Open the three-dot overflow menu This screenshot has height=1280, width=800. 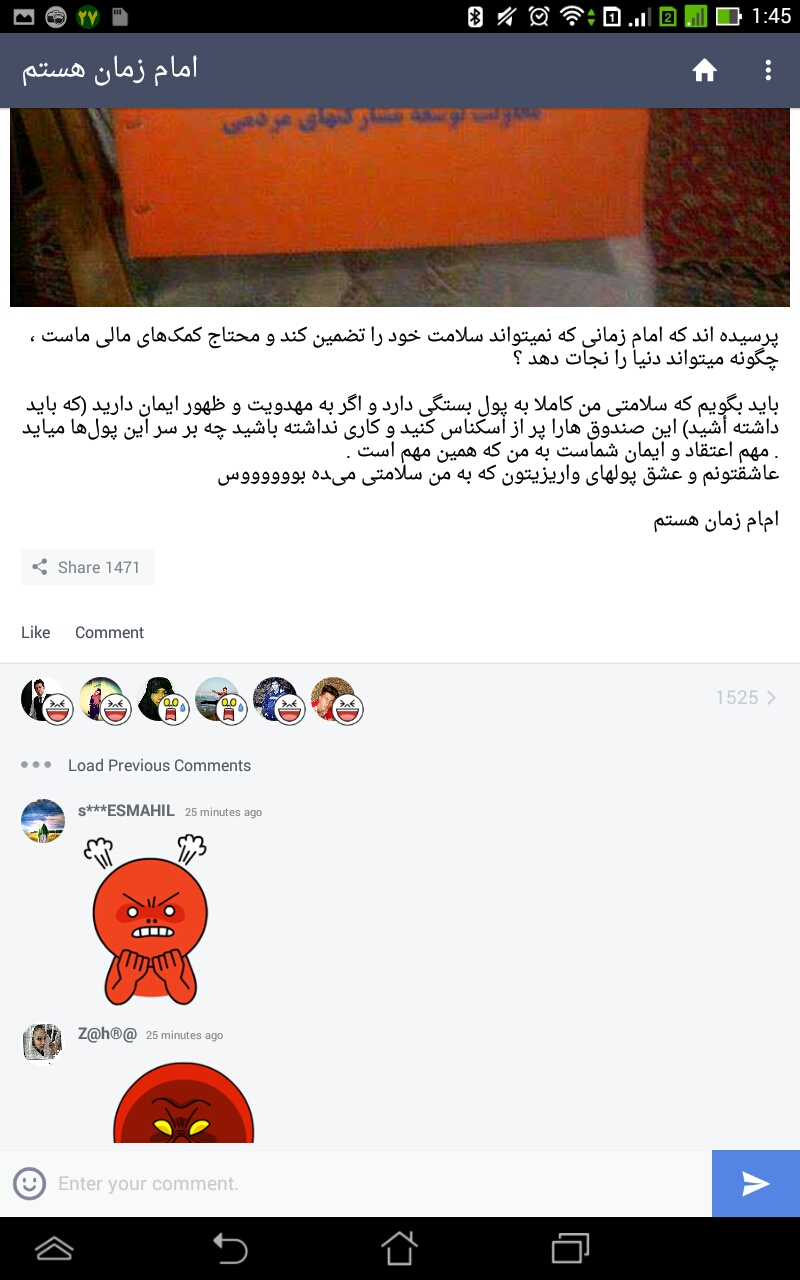768,70
